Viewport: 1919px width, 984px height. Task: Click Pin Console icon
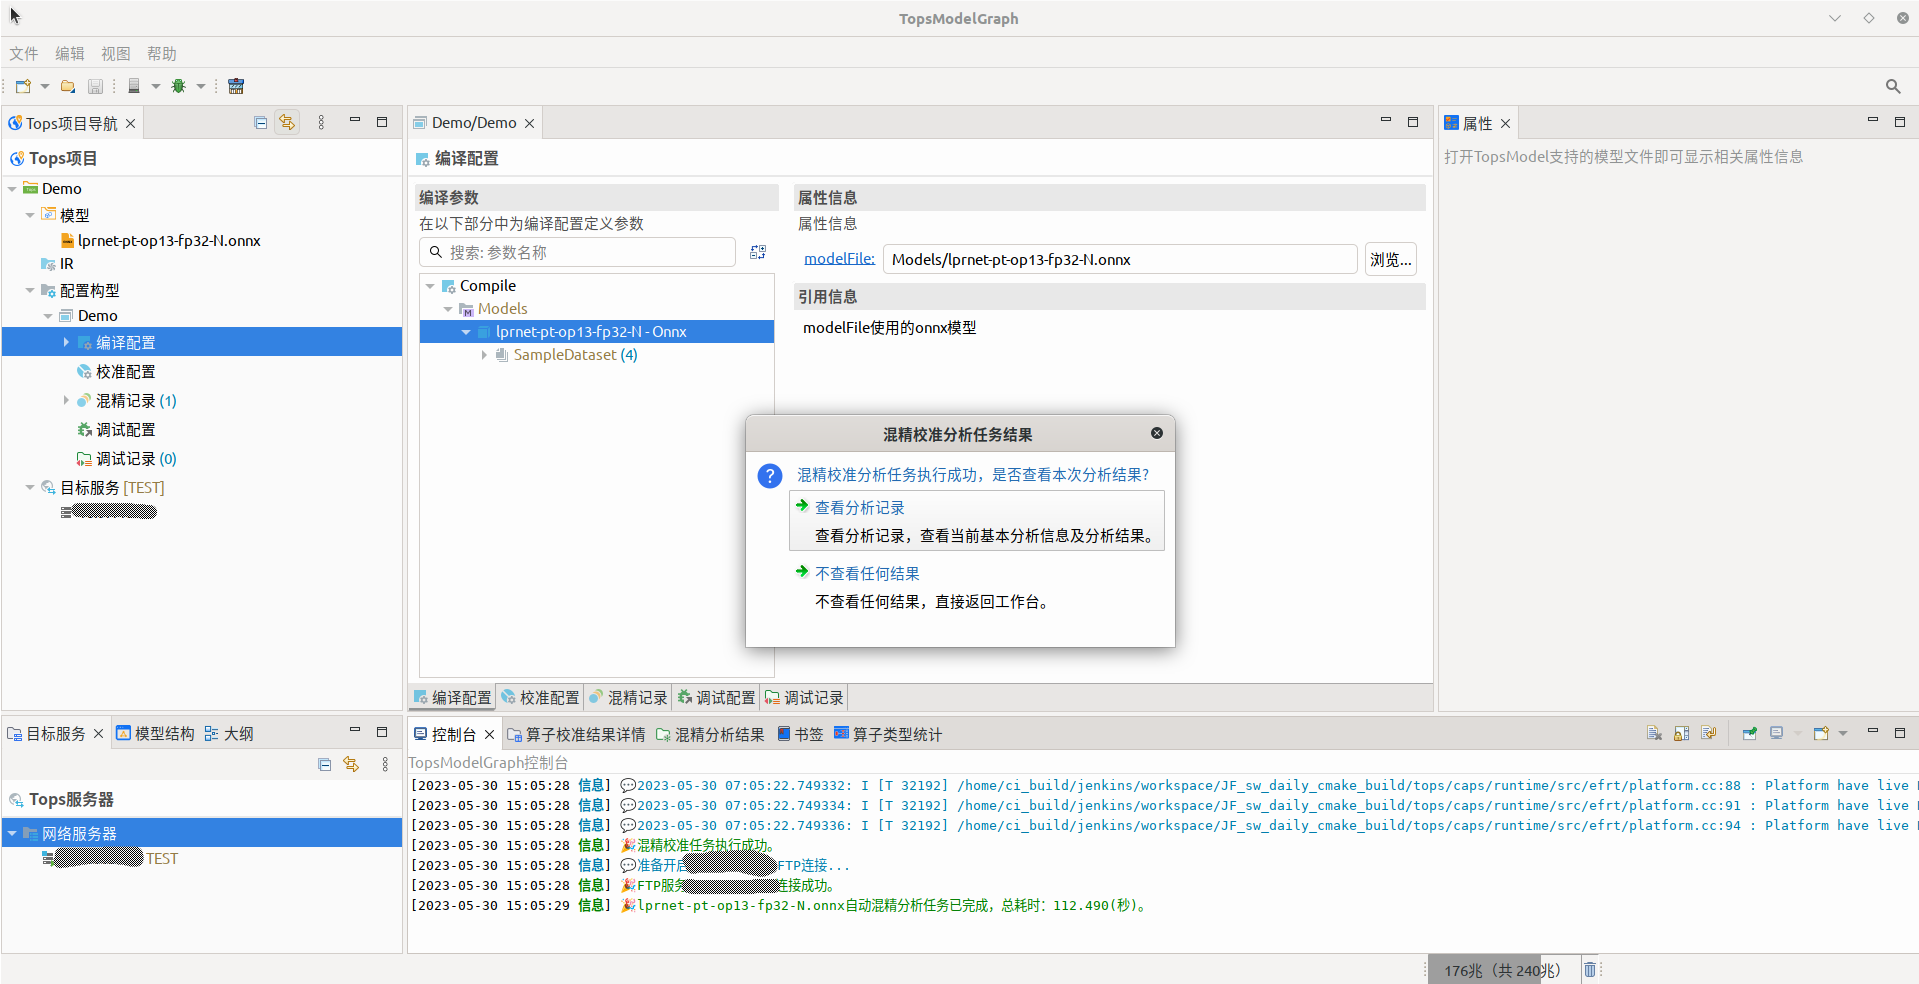[1750, 733]
